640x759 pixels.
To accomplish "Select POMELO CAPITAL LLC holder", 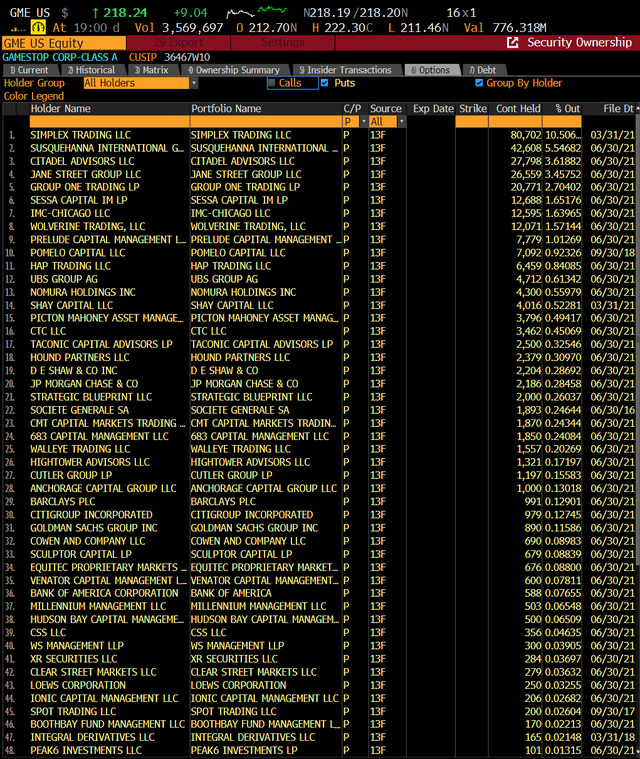I will 77,253.
